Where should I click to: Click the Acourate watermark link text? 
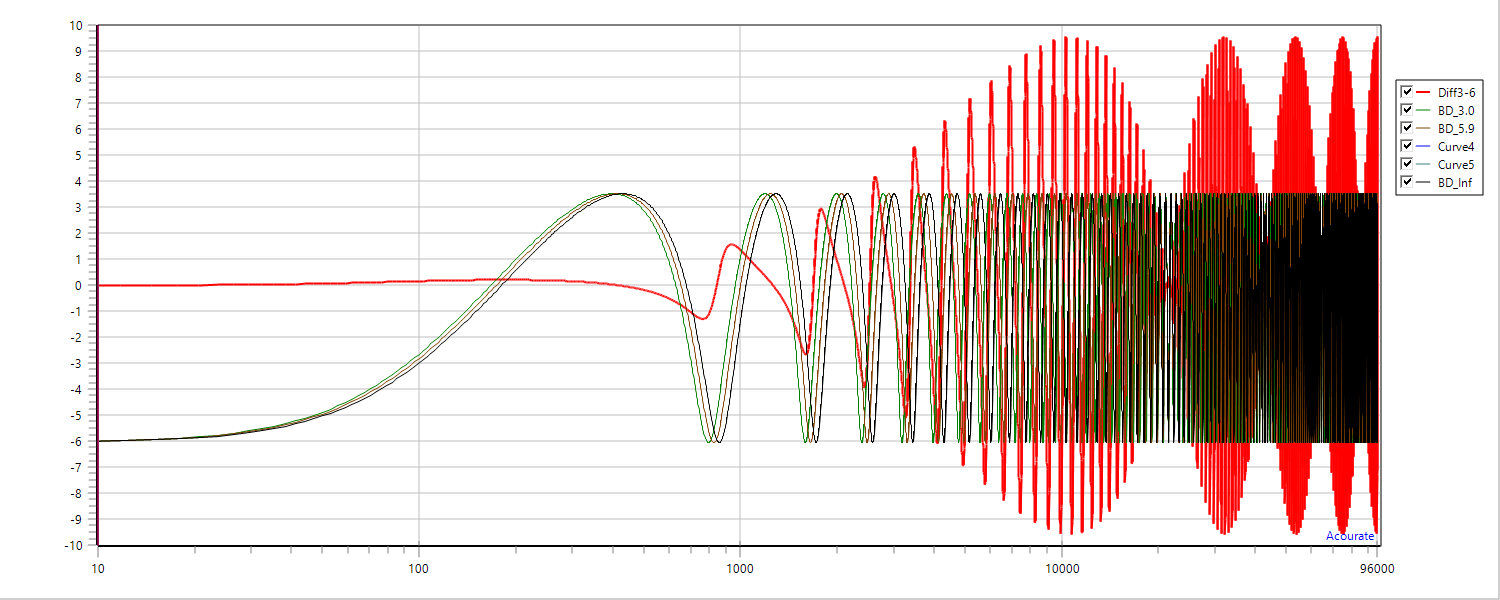point(1350,536)
